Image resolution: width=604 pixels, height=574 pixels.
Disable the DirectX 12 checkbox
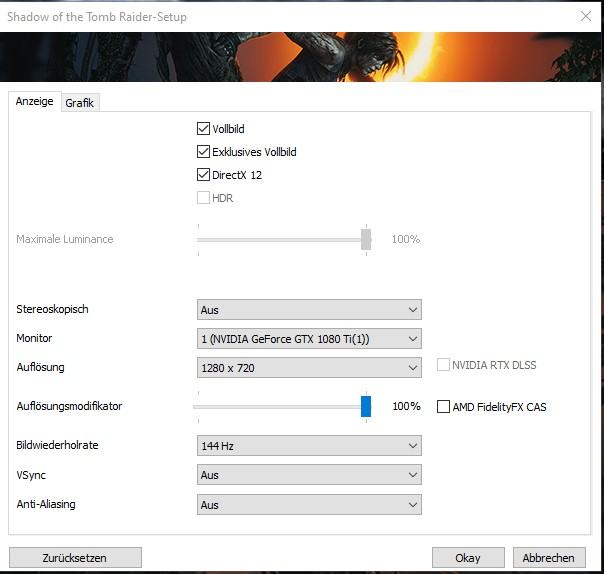coord(203,175)
